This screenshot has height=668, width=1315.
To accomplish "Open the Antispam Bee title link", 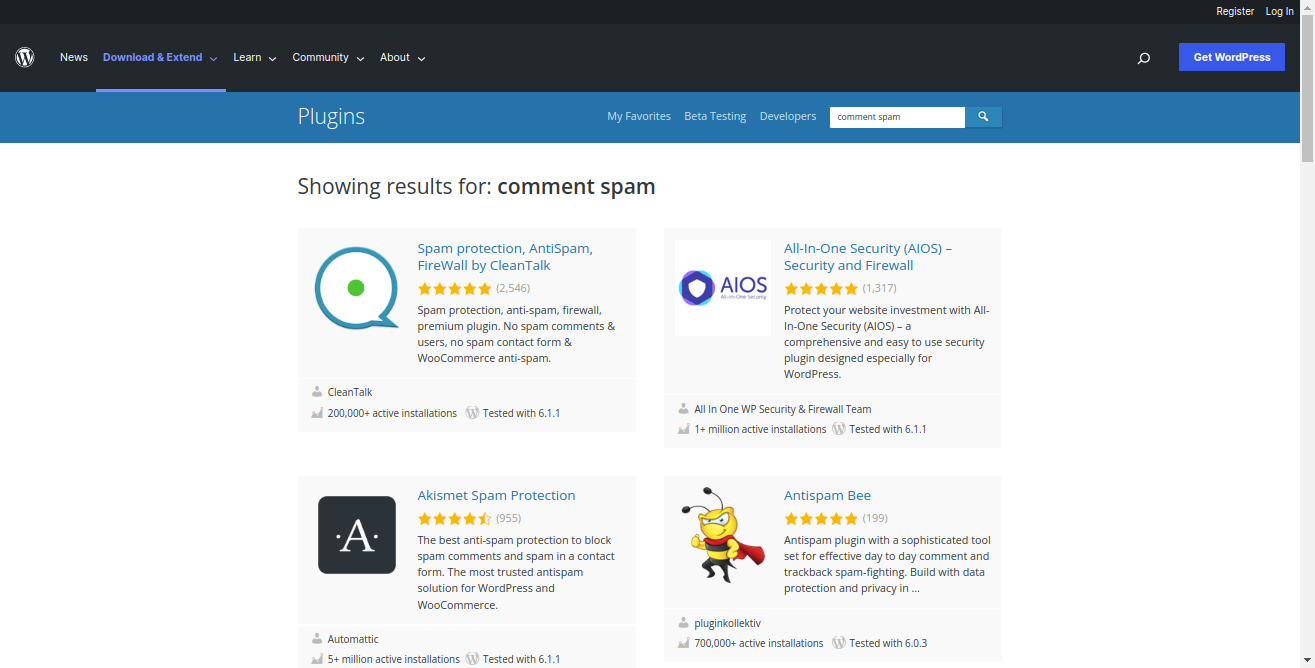I will 827,495.
